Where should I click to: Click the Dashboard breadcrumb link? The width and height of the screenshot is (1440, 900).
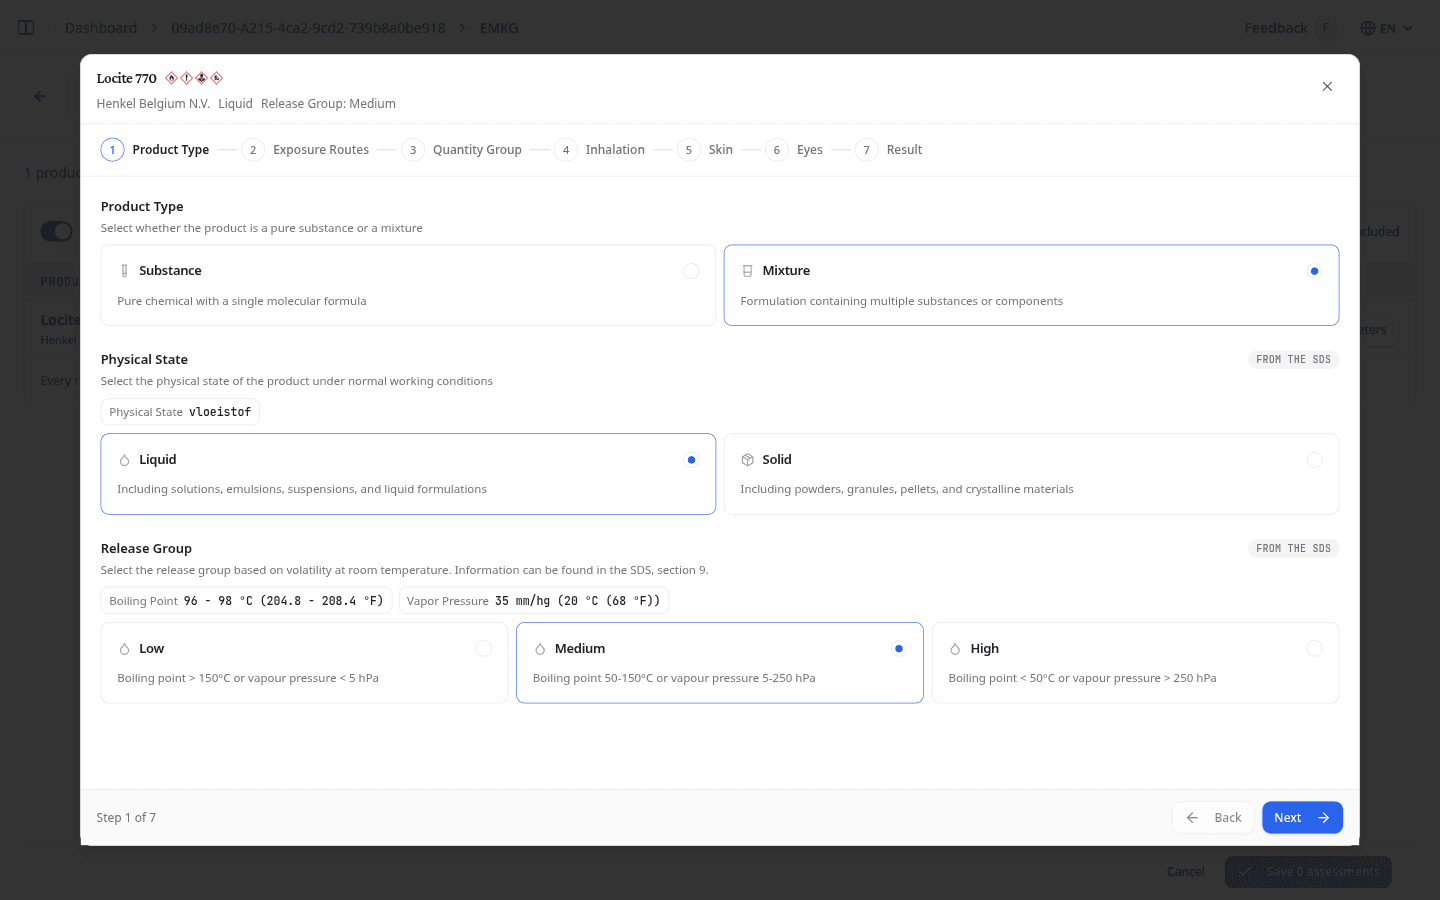click(101, 28)
